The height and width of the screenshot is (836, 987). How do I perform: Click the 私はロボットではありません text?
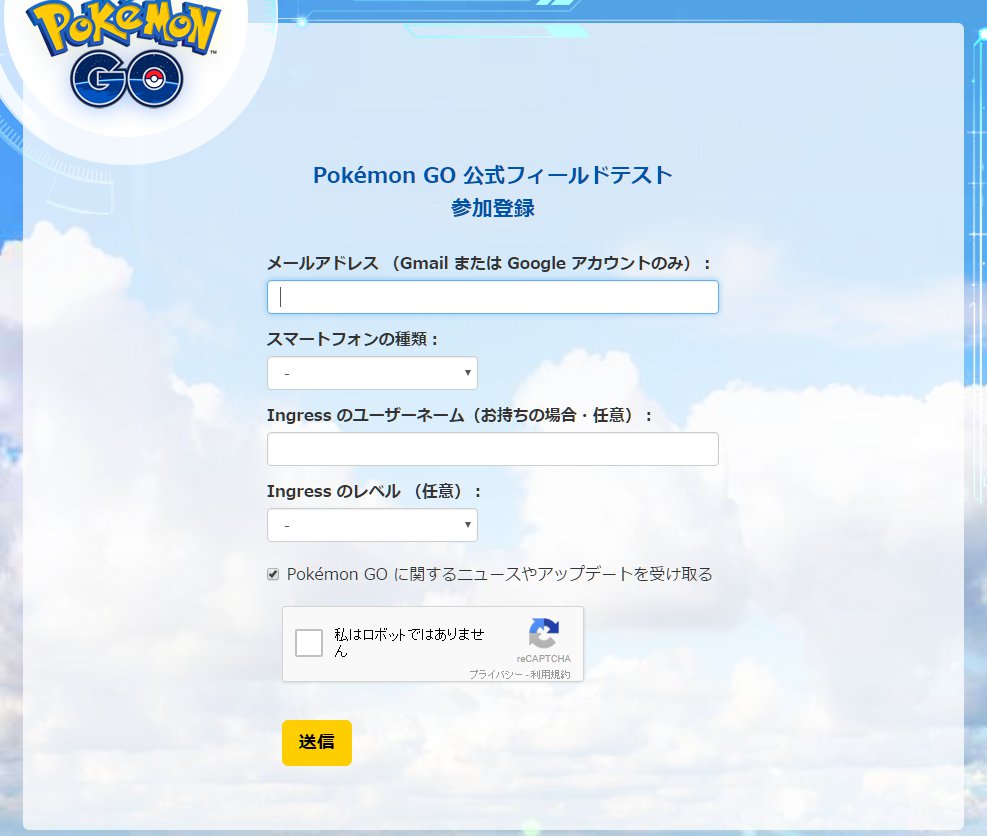tap(409, 642)
